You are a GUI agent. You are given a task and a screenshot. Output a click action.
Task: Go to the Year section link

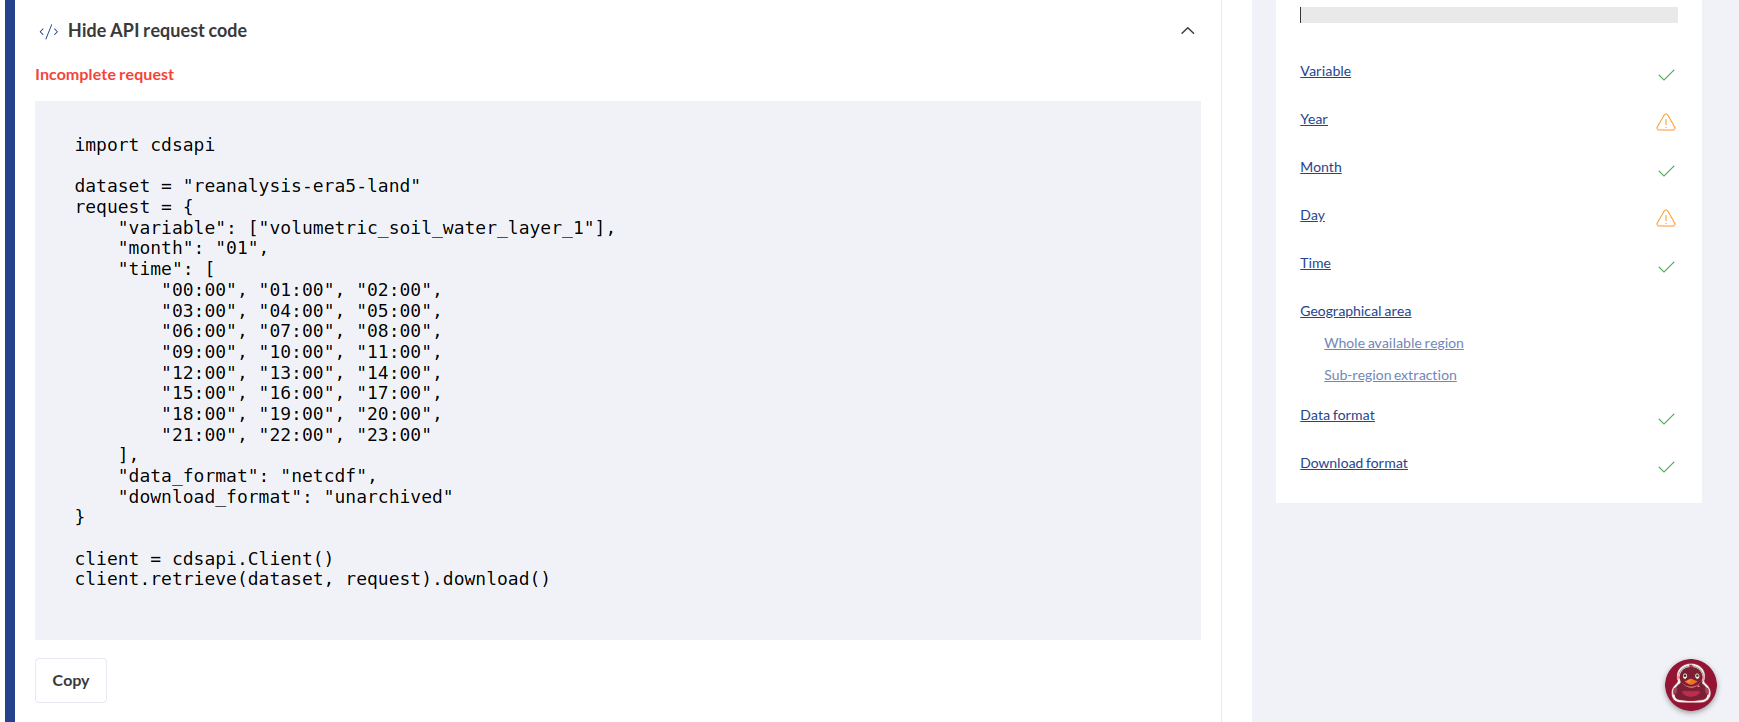[x=1313, y=119]
